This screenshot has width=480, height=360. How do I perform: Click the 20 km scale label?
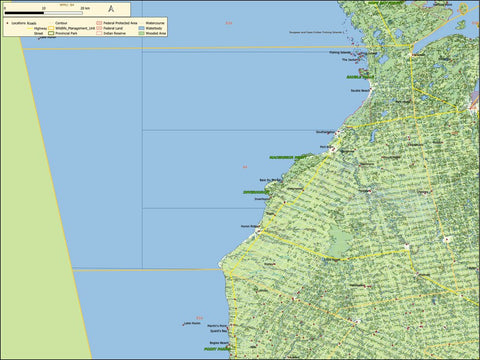(x=85, y=8)
